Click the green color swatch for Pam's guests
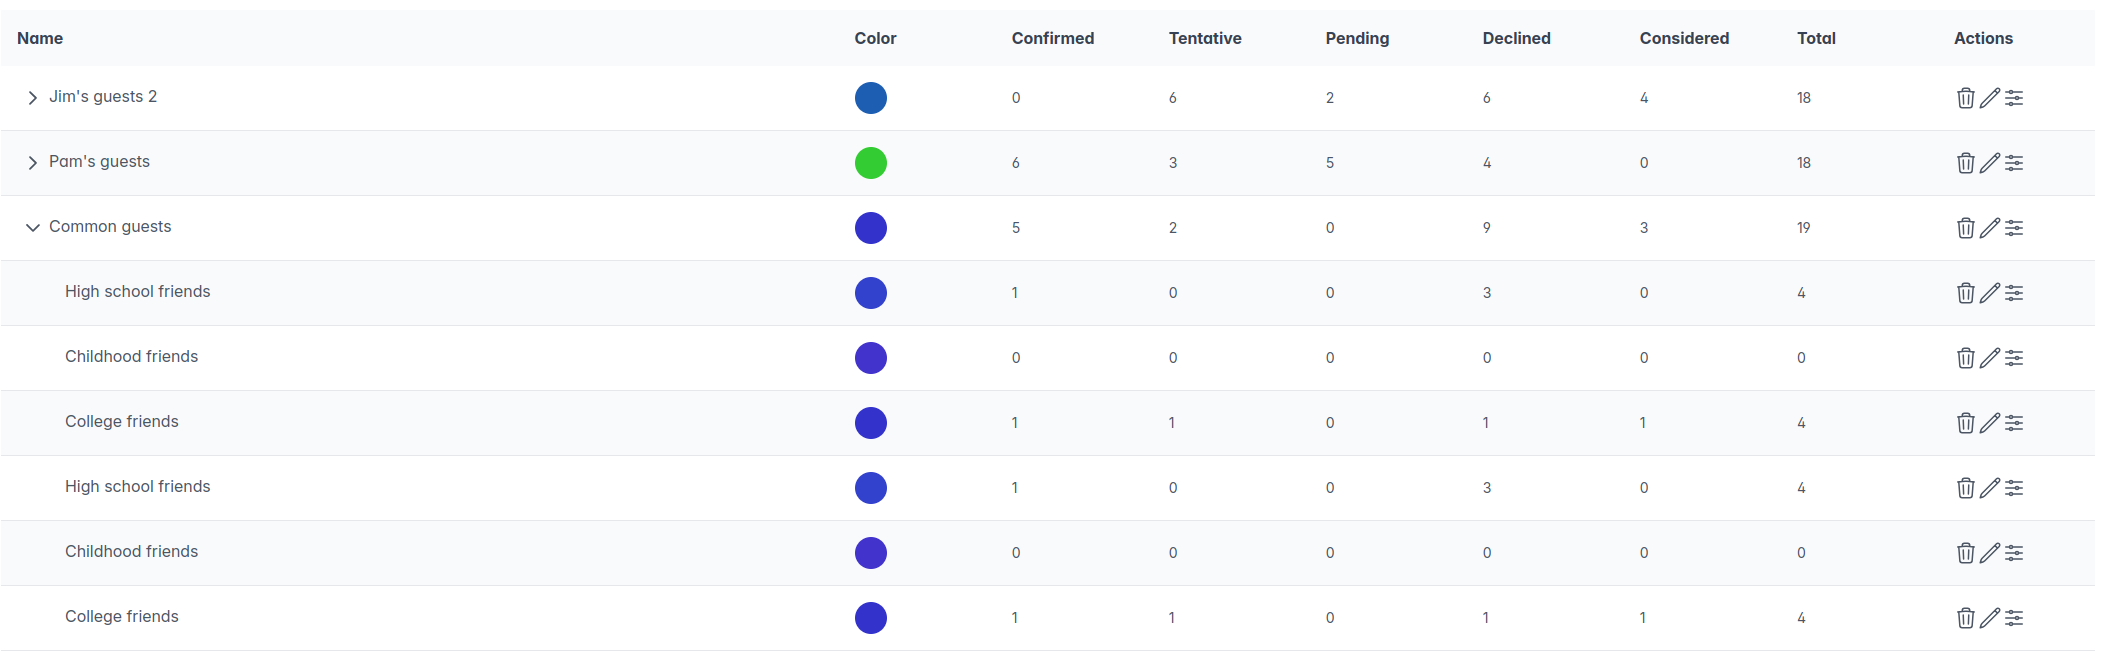 point(870,163)
